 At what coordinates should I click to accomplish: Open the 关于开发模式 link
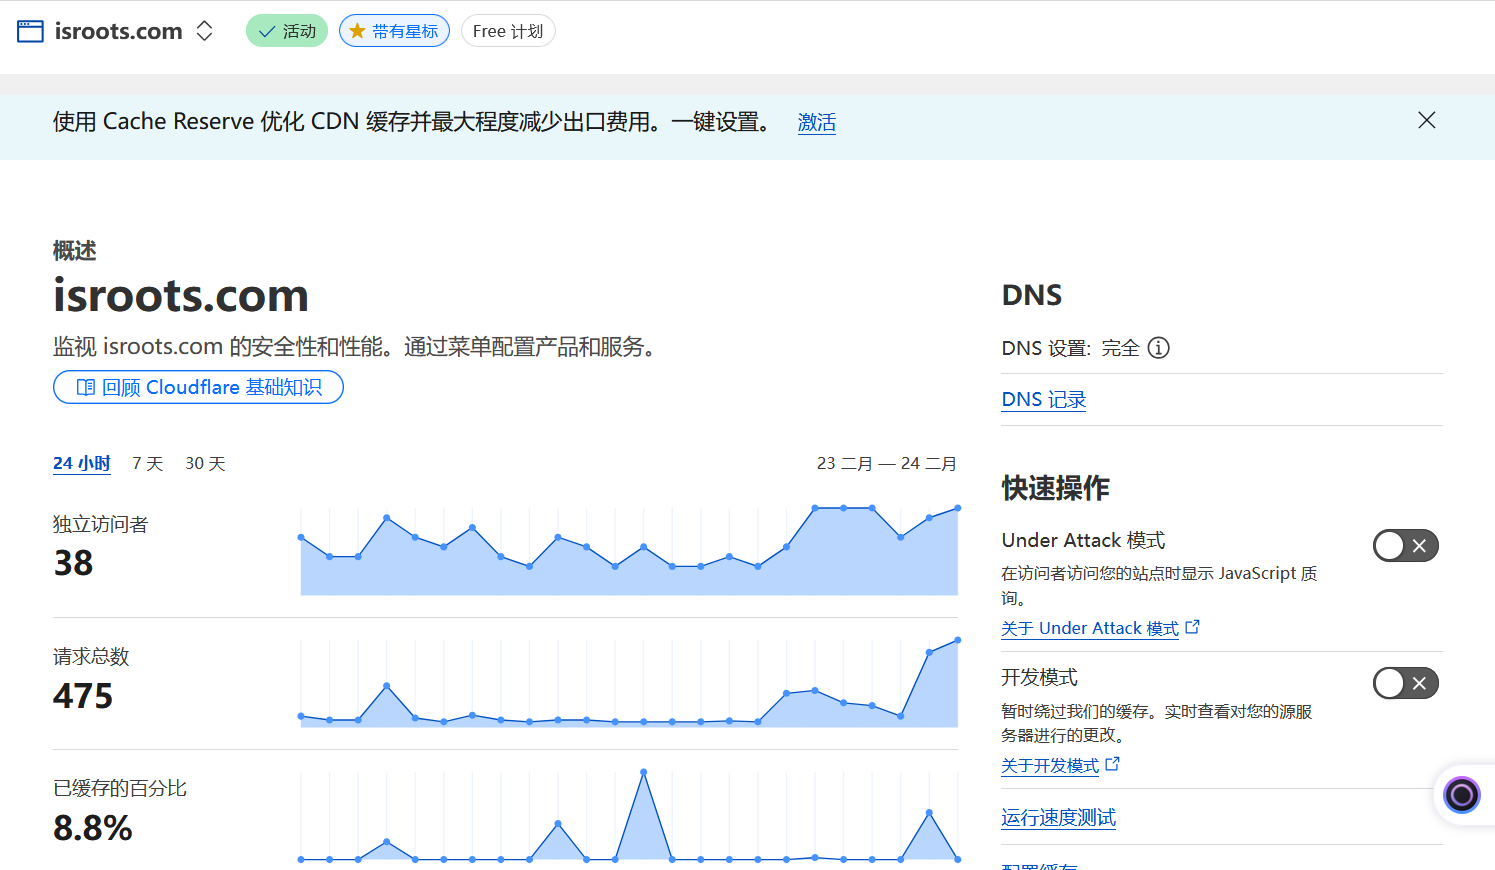tap(1050, 765)
